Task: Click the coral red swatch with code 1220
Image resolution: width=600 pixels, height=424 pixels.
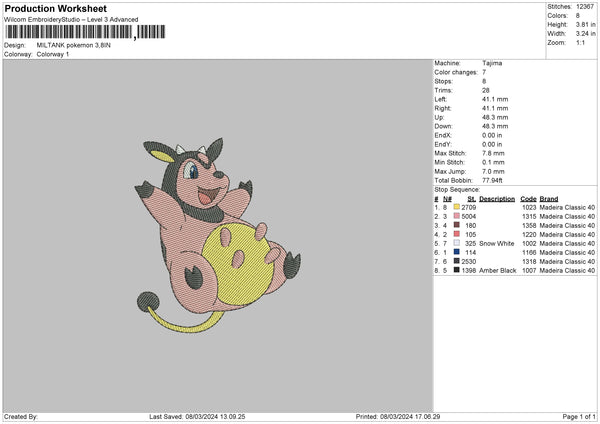Action: (457, 234)
